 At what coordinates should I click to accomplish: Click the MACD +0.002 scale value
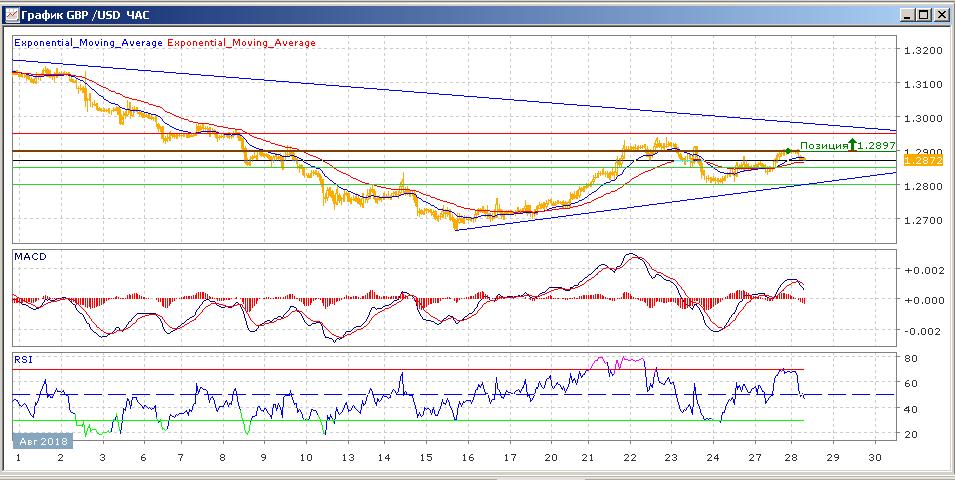[x=920, y=270]
